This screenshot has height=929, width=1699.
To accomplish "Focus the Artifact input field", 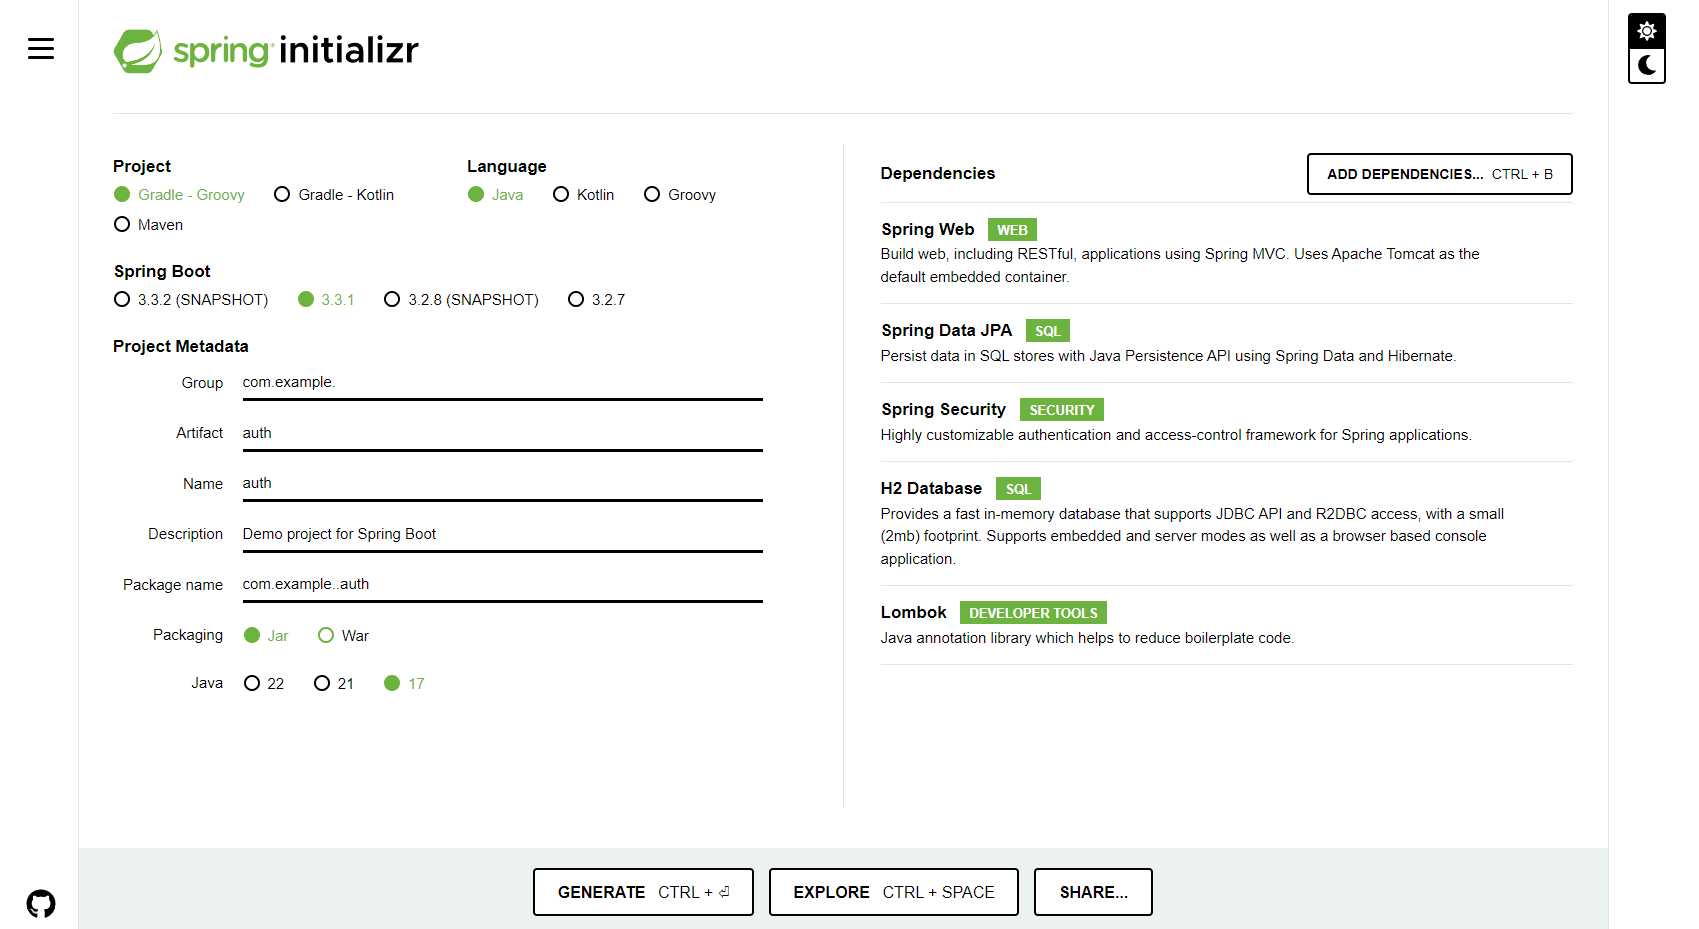I will coord(502,433).
